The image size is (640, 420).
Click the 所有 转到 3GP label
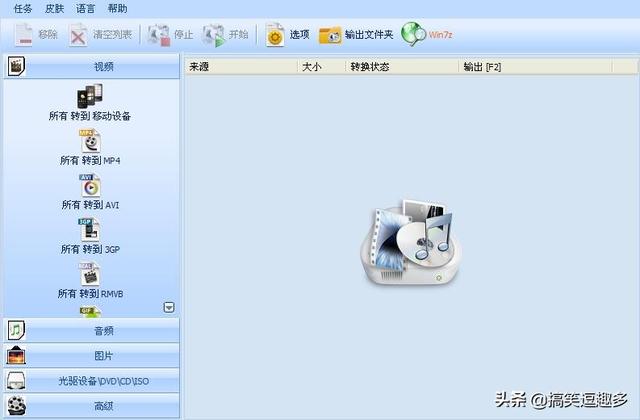[90, 249]
